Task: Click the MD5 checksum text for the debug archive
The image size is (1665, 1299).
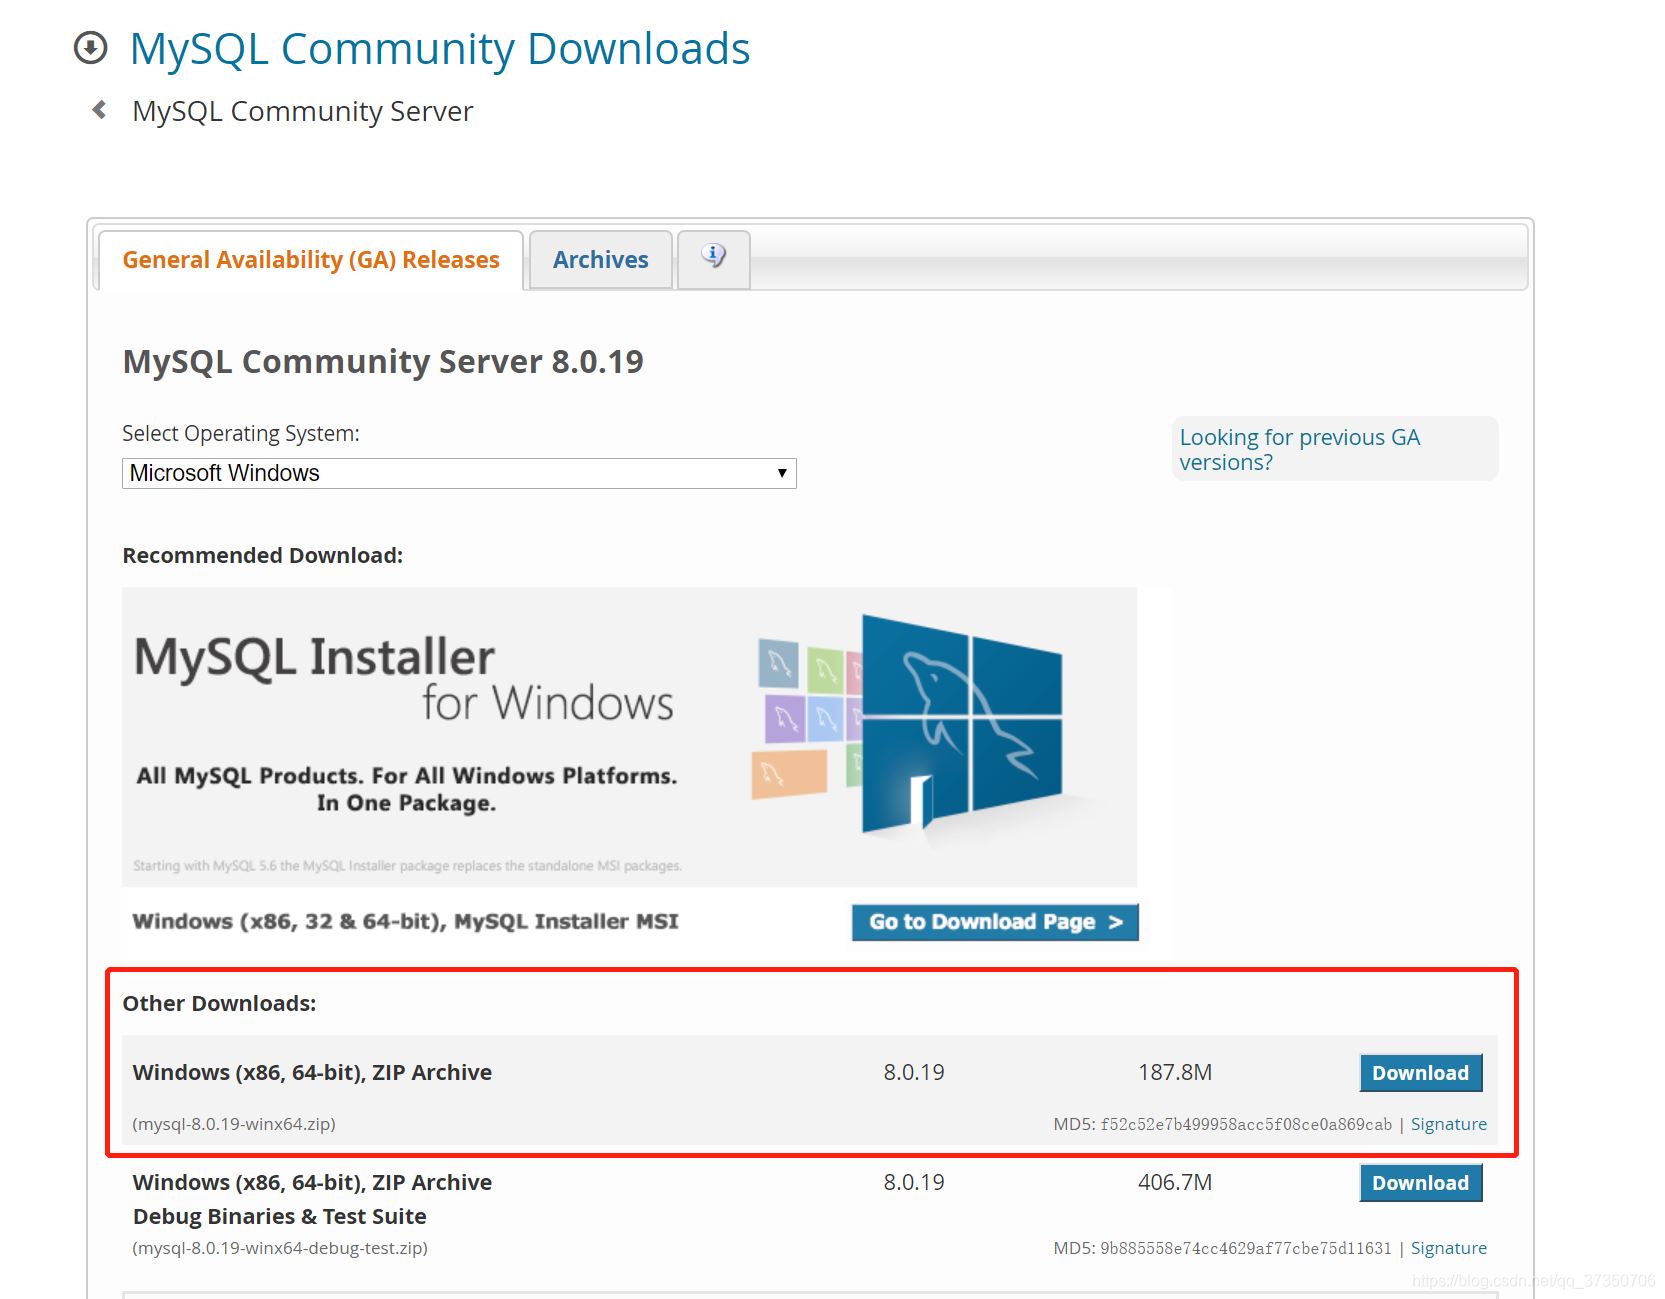Action: (x=1222, y=1247)
